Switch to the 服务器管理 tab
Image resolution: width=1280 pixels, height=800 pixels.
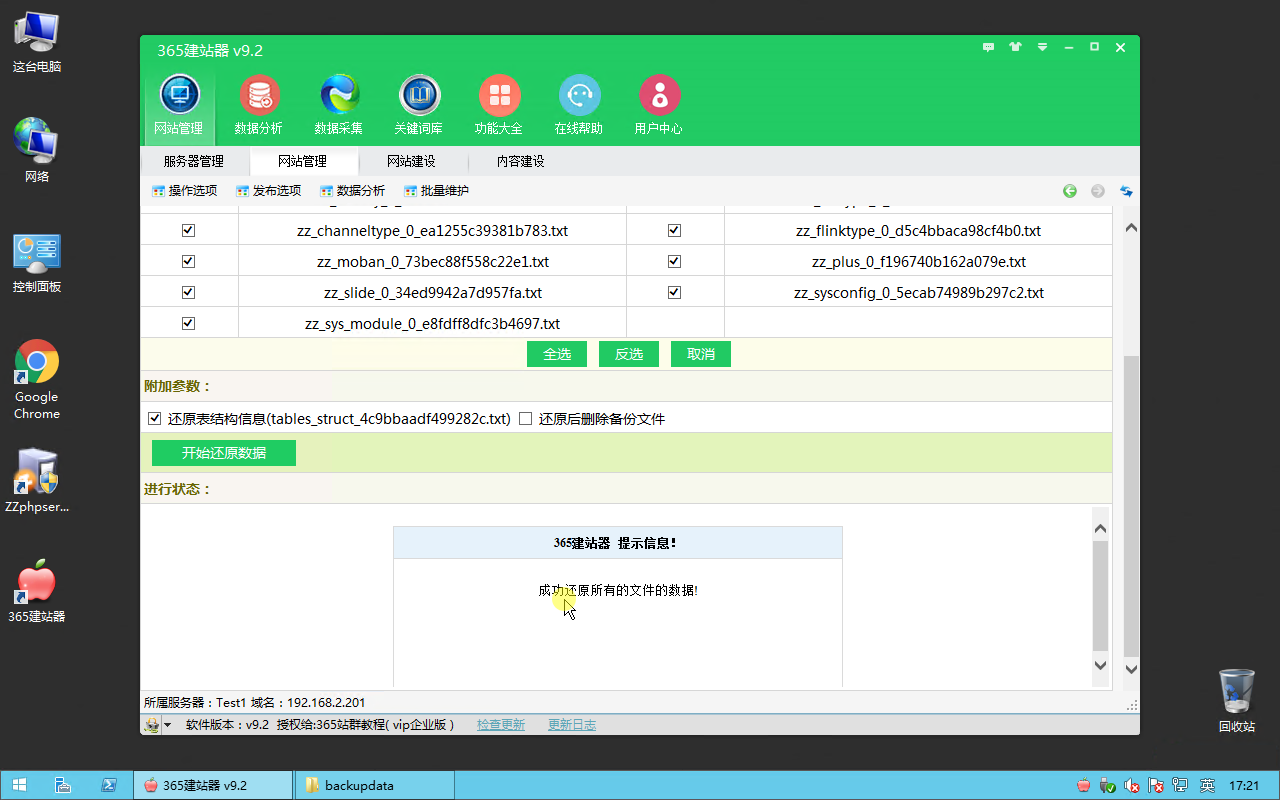(194, 161)
